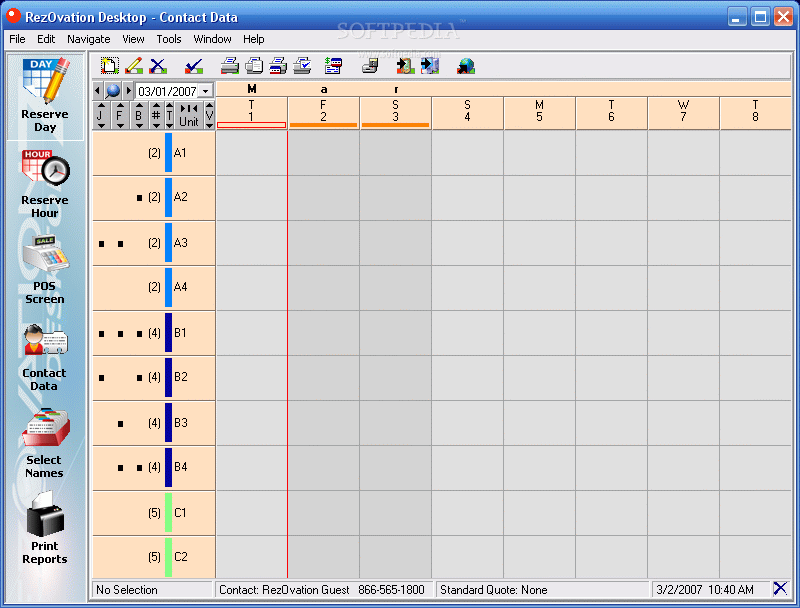800x608 pixels.
Task: Open the Edit menu
Action: [x=46, y=39]
